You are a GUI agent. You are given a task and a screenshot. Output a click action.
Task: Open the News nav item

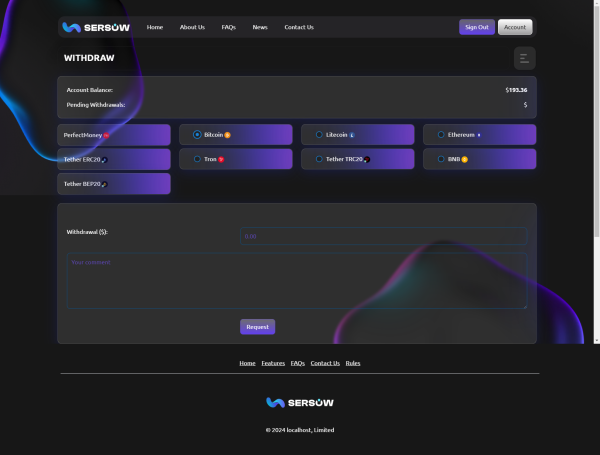(x=260, y=27)
